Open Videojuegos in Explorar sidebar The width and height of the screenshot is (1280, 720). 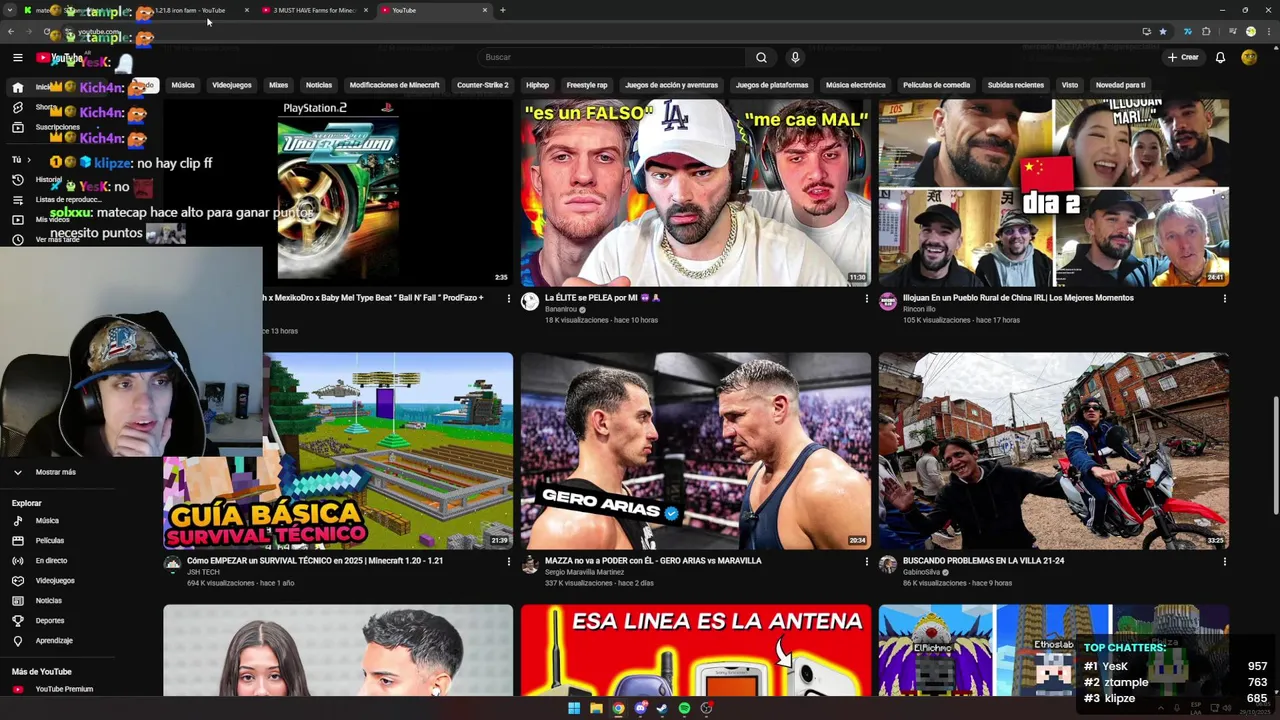point(55,581)
